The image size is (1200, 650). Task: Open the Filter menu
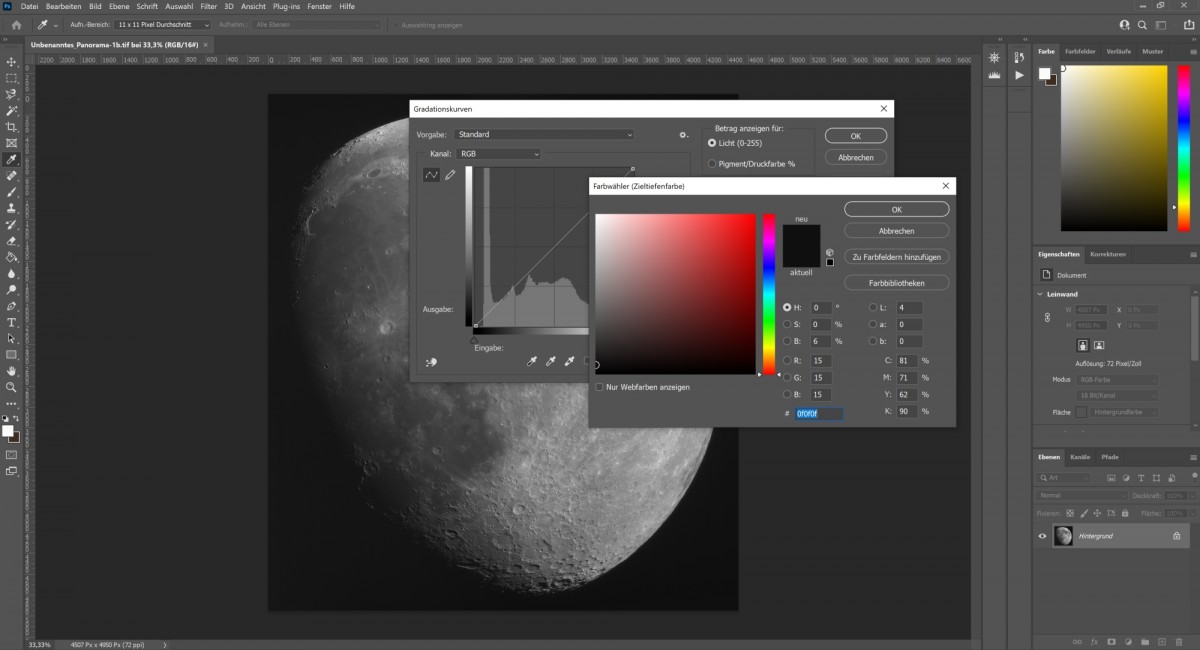click(208, 7)
